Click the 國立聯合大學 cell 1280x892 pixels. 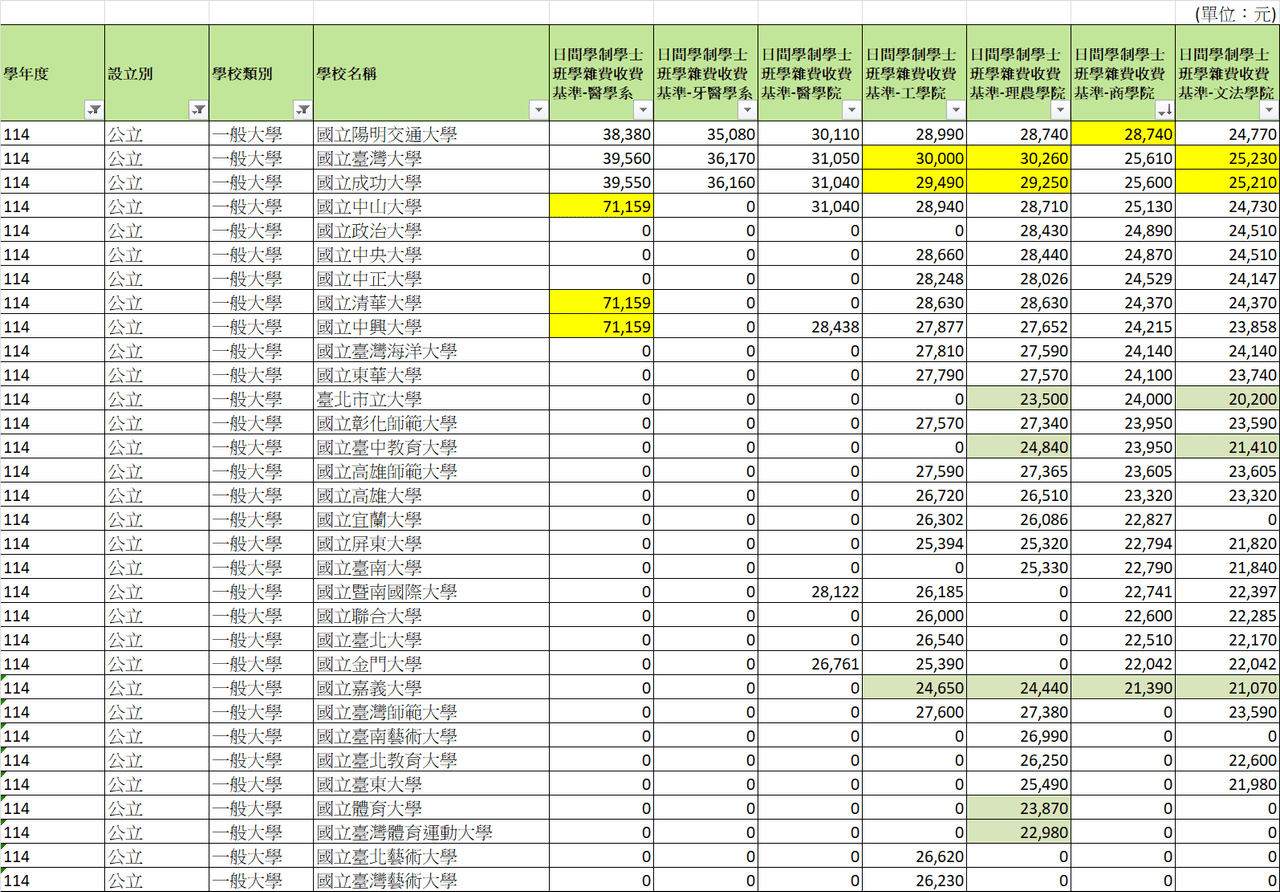pyautogui.click(x=431, y=615)
